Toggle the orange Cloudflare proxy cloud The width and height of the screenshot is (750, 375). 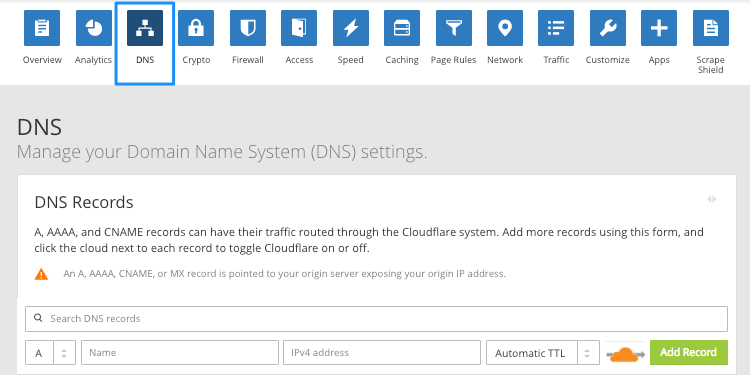click(x=625, y=354)
